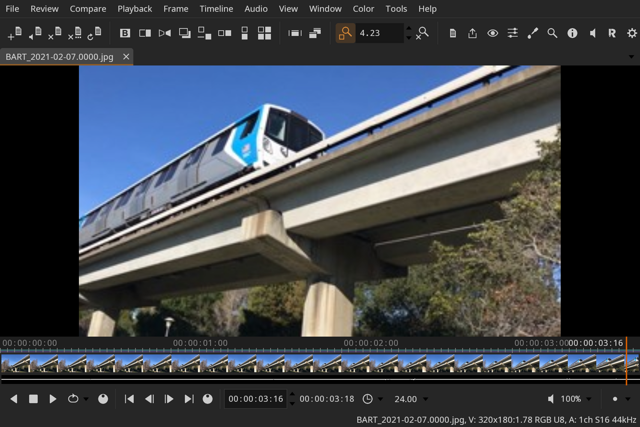Open the Playback menu

[135, 9]
